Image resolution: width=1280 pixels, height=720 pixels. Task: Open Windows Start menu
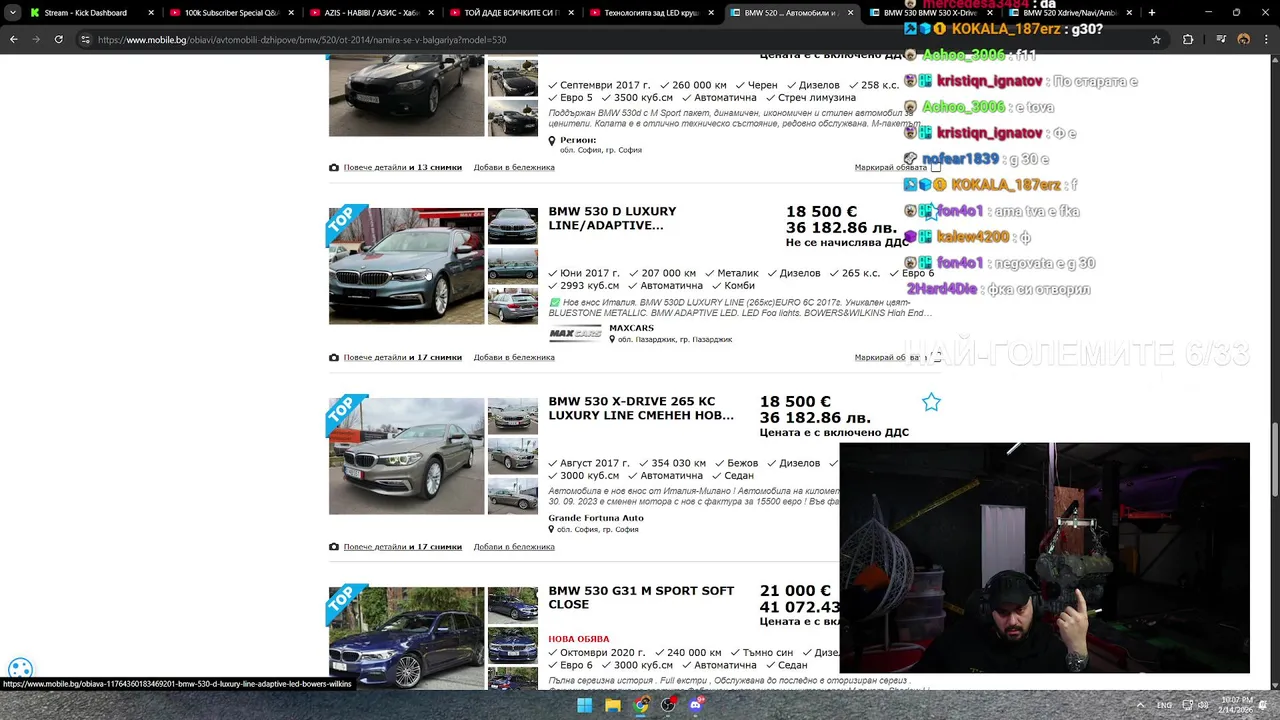click(x=584, y=705)
